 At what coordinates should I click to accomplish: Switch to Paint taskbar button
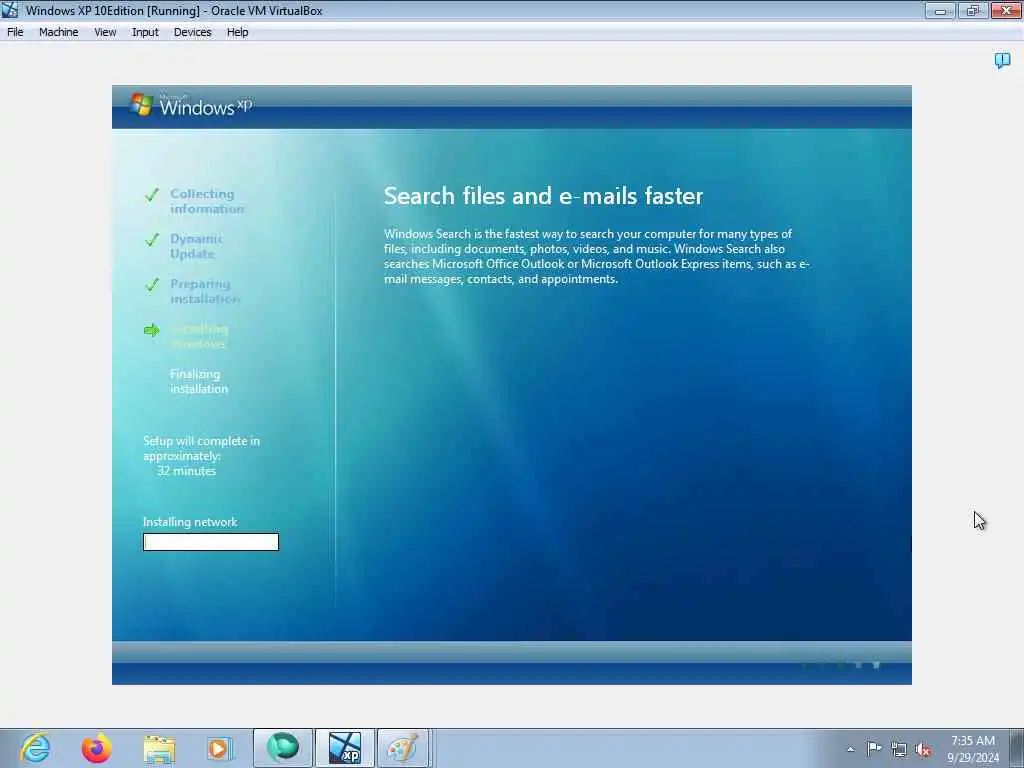(x=403, y=748)
